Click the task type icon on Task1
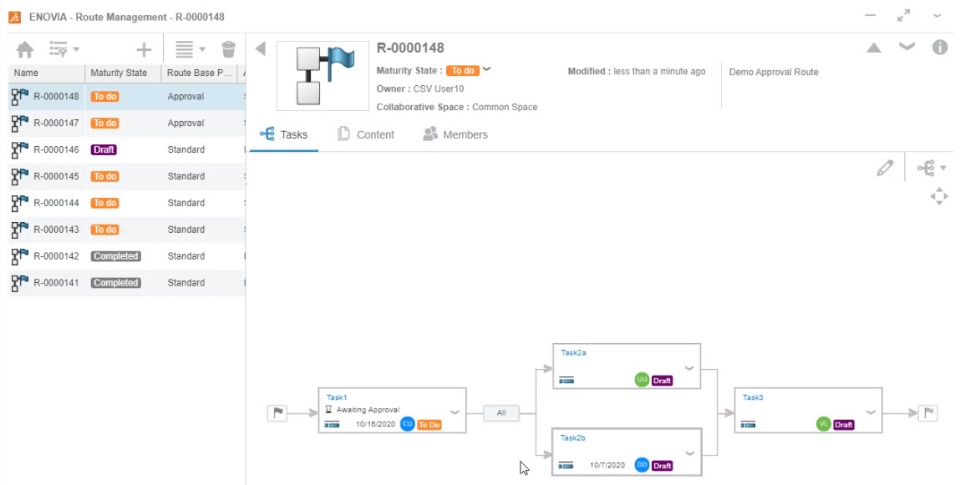The width and height of the screenshot is (960, 485). point(332,424)
